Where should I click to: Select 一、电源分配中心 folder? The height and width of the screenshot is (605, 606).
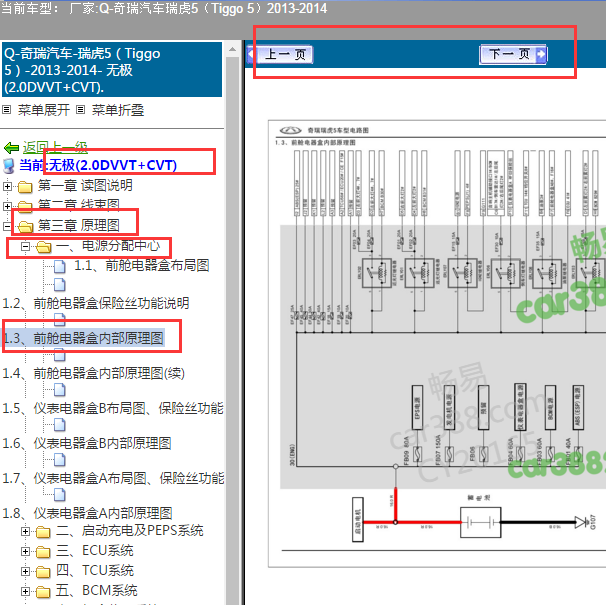(108, 245)
